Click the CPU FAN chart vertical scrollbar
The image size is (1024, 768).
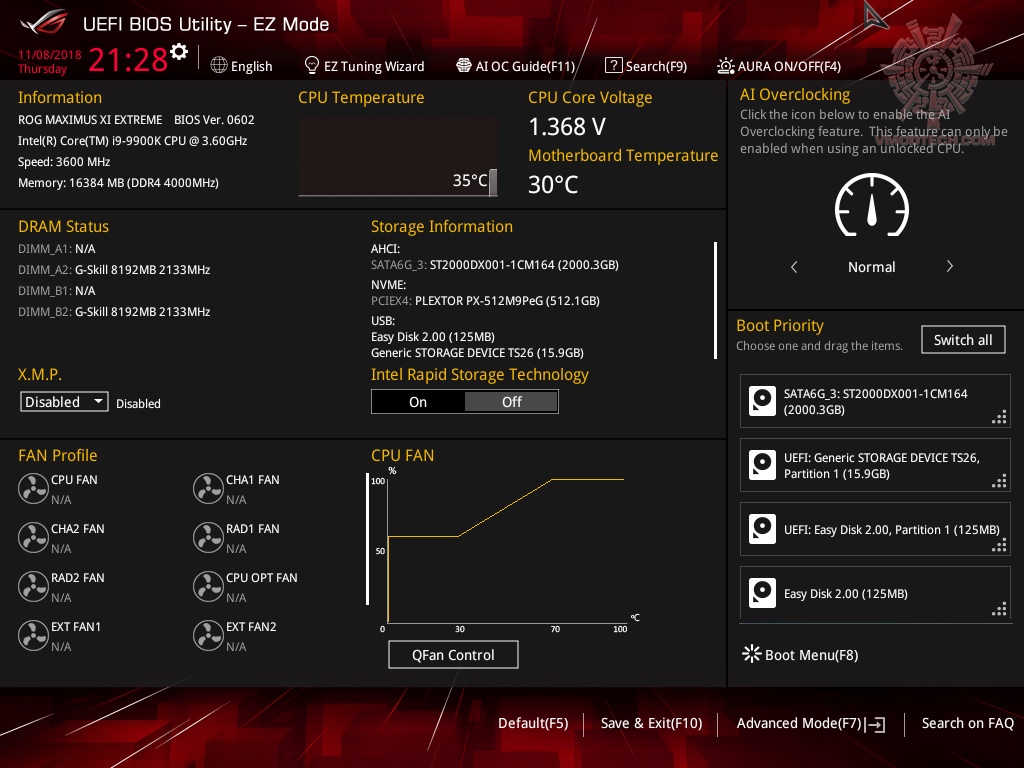(x=367, y=539)
